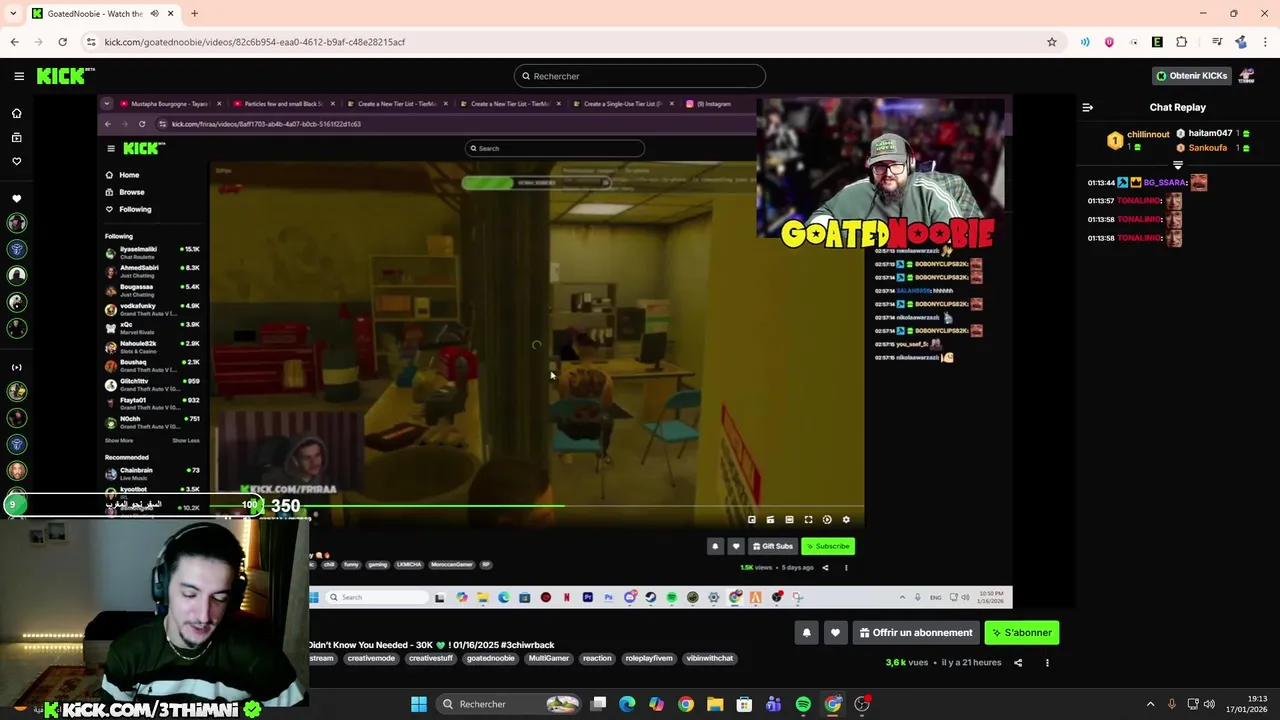Open the Following heart sidebar icon
The width and height of the screenshot is (1280, 720).
click(16, 161)
